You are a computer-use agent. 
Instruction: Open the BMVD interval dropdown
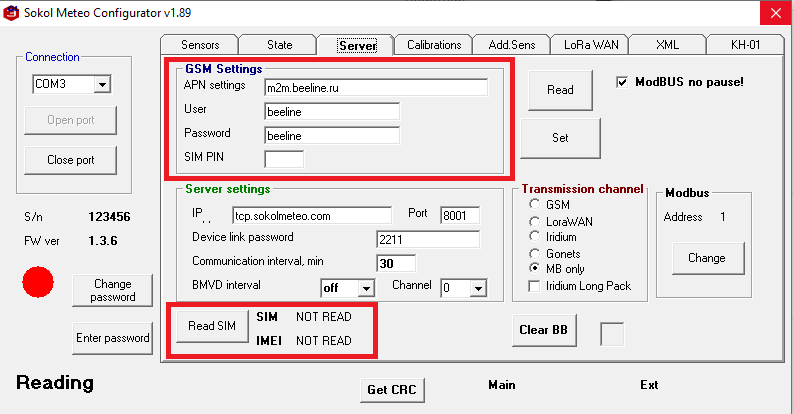(366, 288)
